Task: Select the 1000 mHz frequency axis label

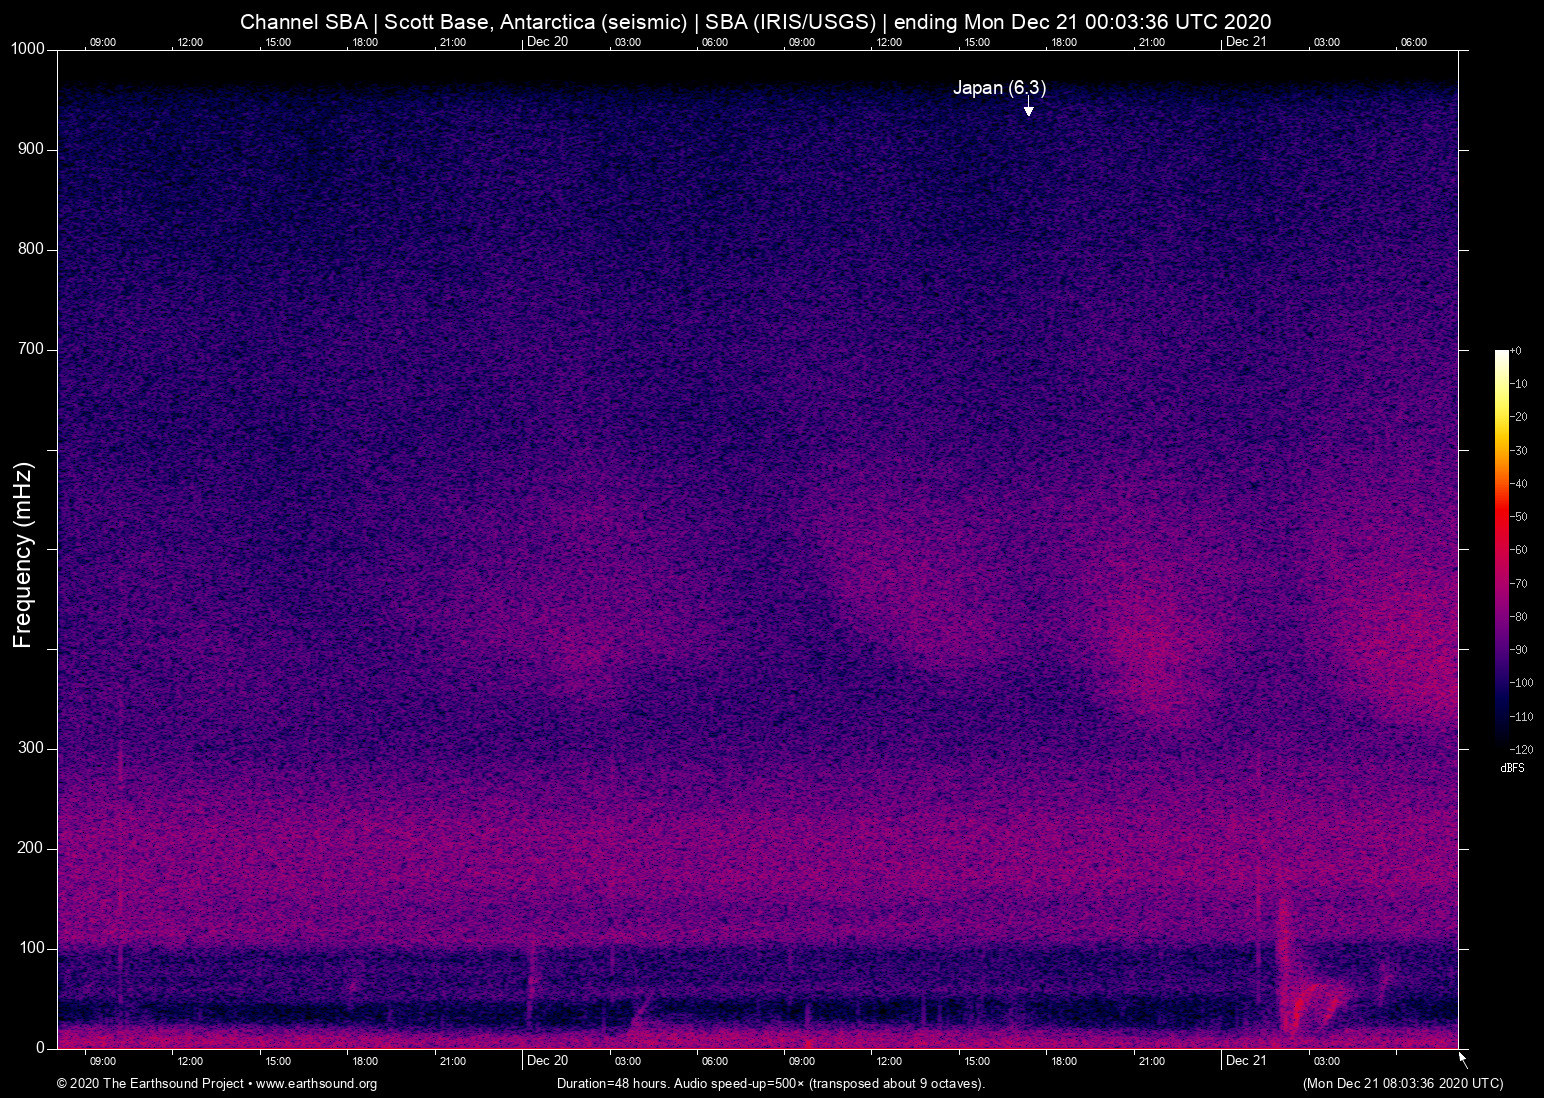Action: click(27, 49)
